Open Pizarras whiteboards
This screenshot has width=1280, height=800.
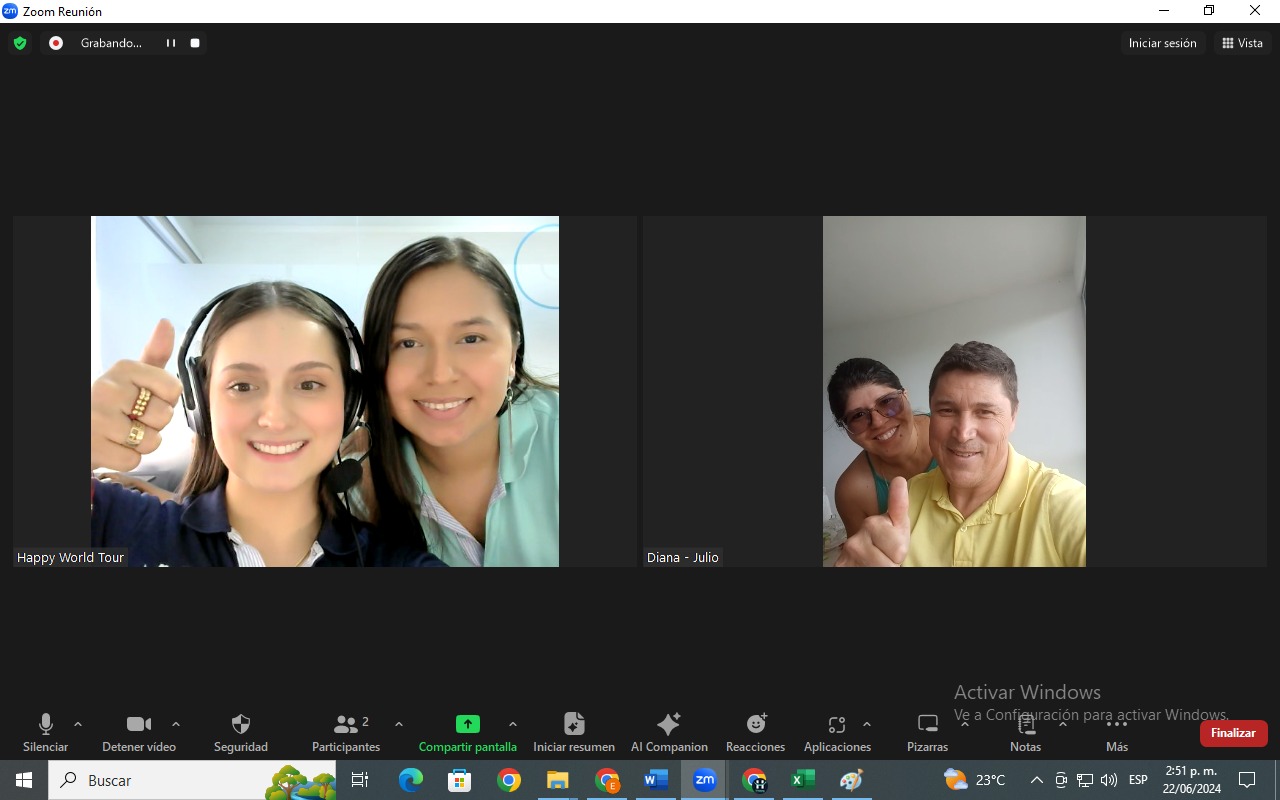[x=927, y=733]
